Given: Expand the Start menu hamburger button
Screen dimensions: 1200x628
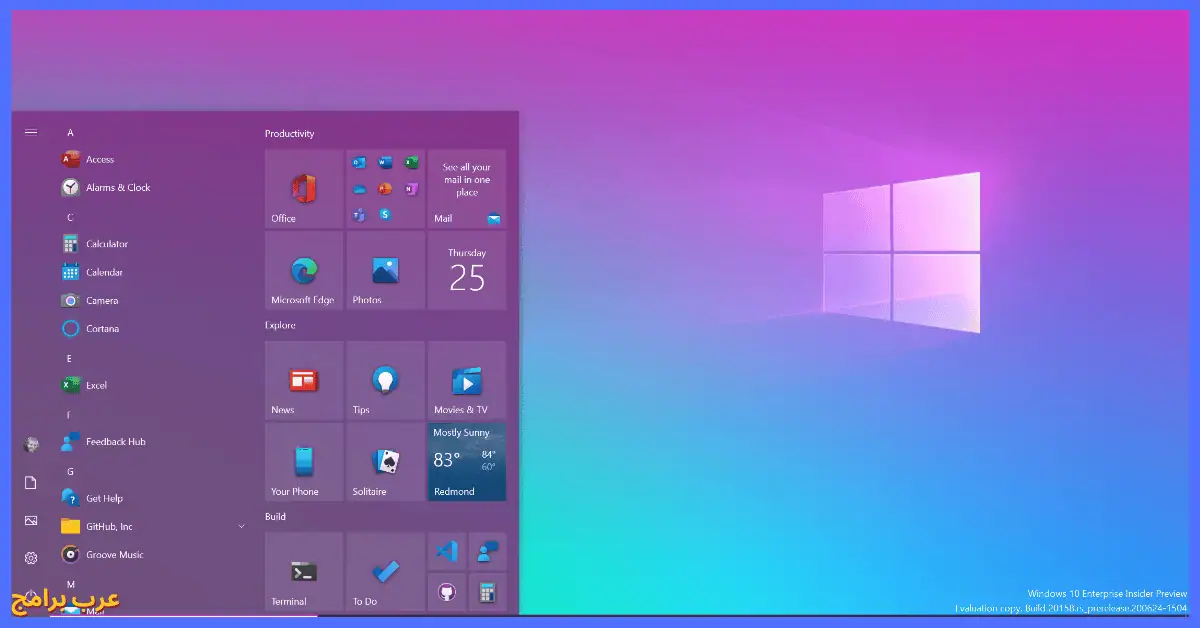Looking at the screenshot, I should 31,132.
